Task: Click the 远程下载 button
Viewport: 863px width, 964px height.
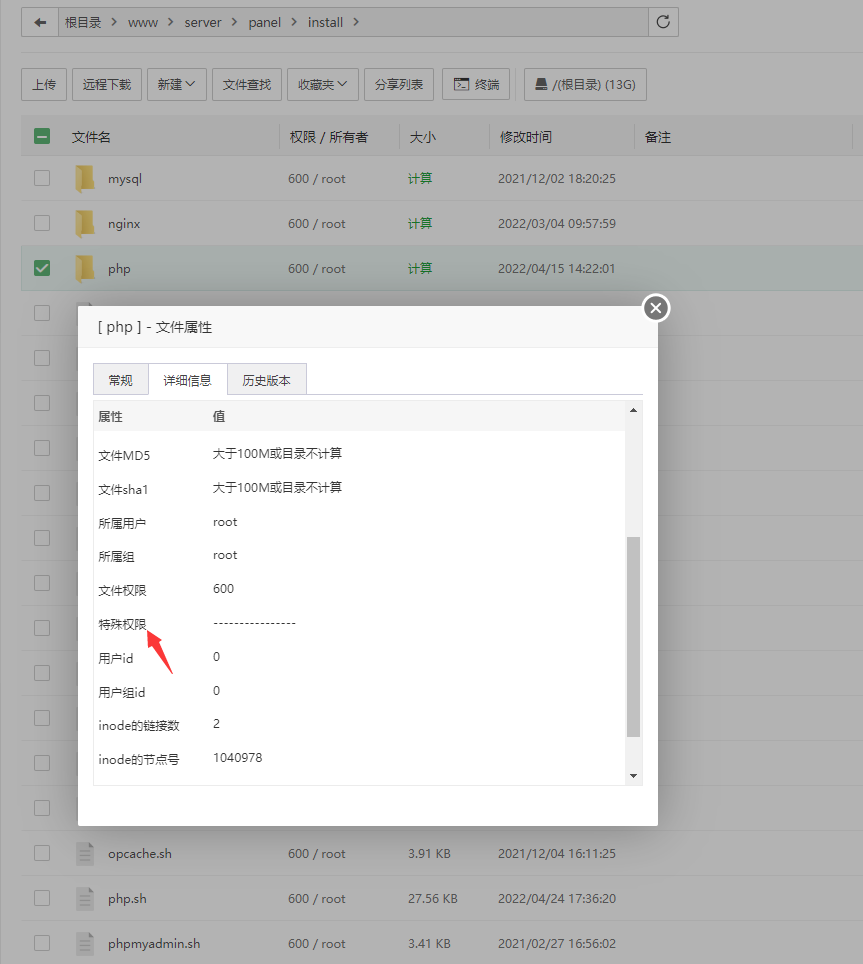Action: 107,84
